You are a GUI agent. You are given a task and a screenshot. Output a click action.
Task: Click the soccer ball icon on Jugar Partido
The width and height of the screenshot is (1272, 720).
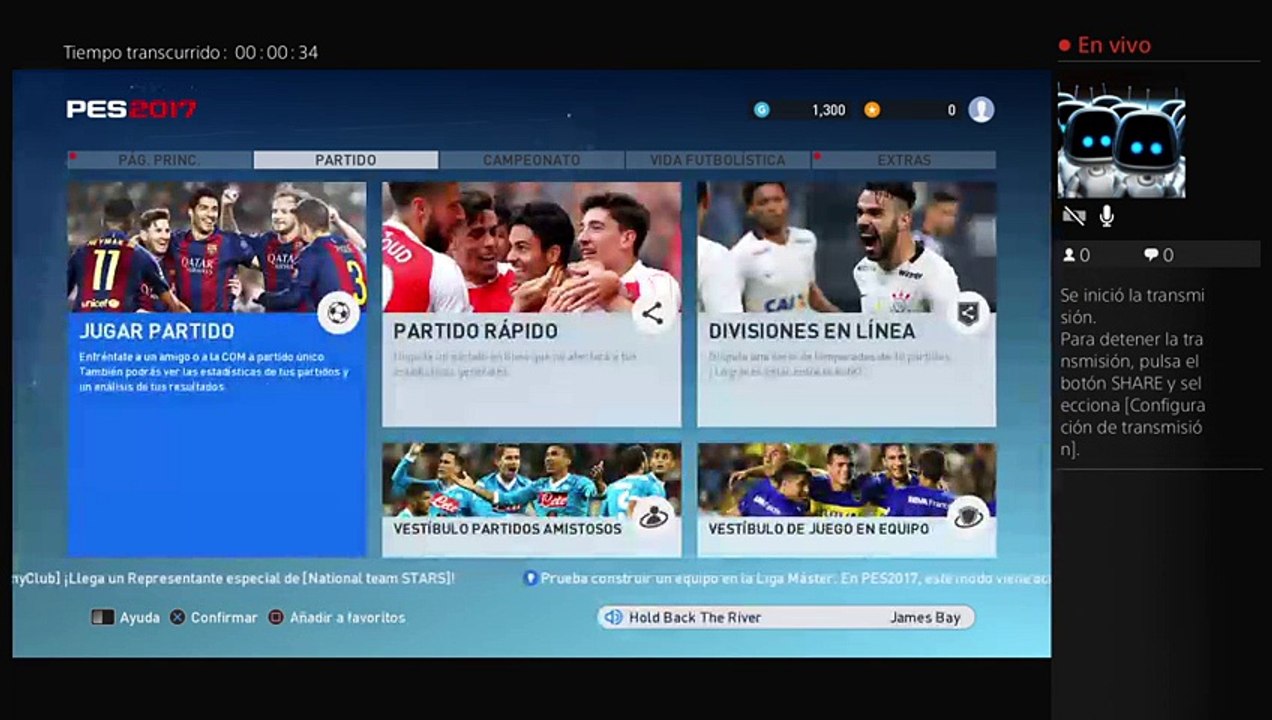coord(339,314)
